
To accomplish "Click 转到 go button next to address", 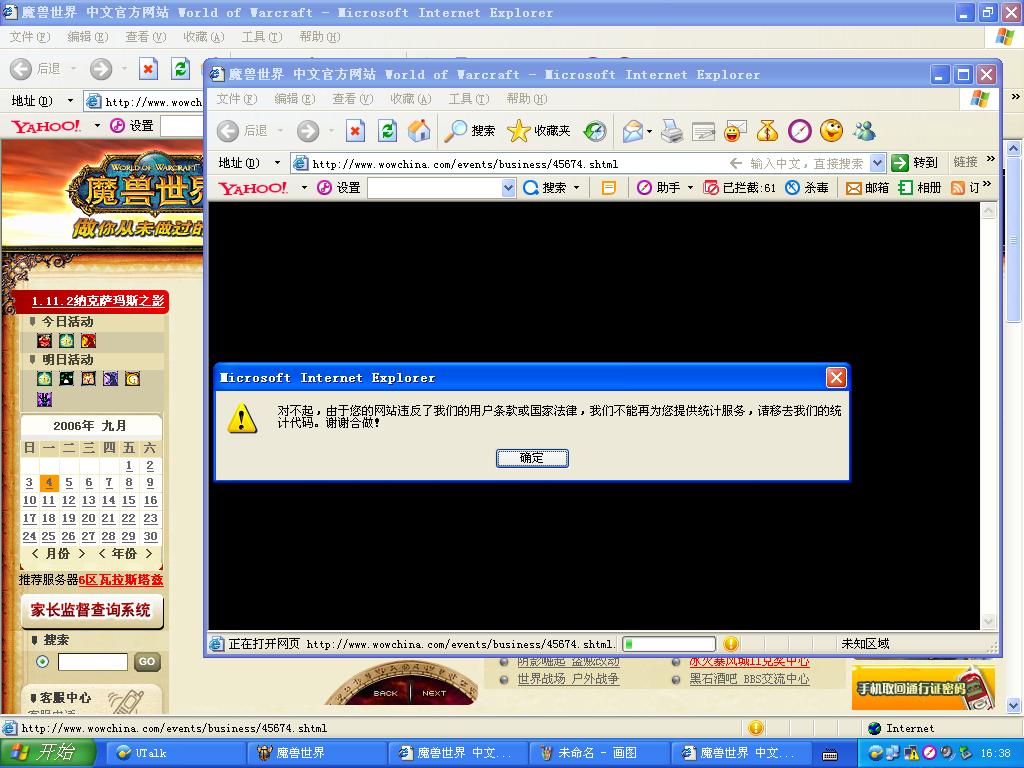I will [x=915, y=163].
